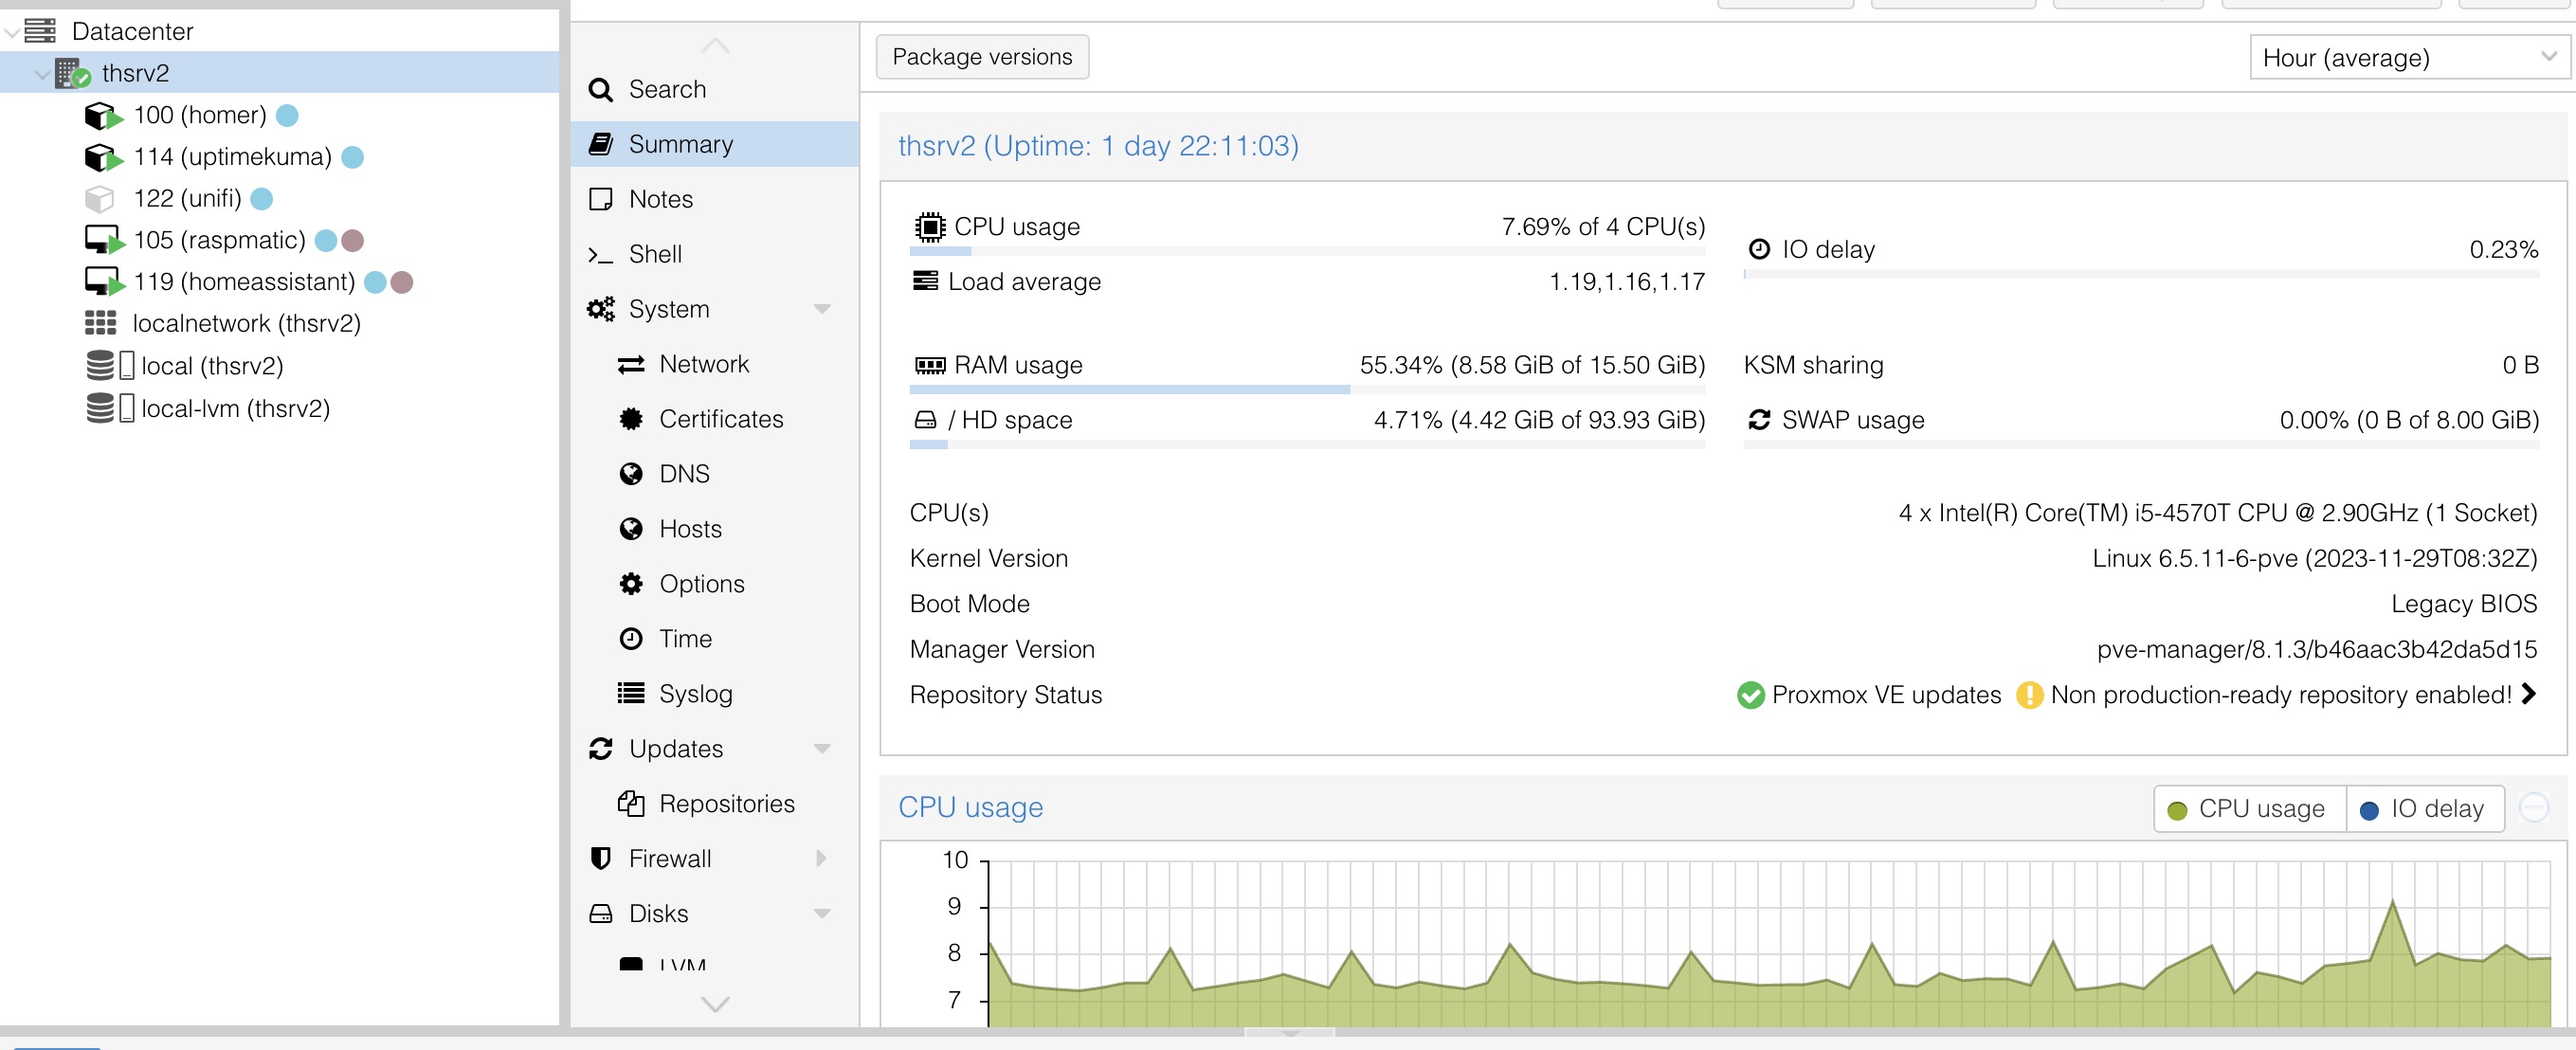Collapse the System submenu arrow
The width and height of the screenshot is (2576, 1050).
(822, 309)
